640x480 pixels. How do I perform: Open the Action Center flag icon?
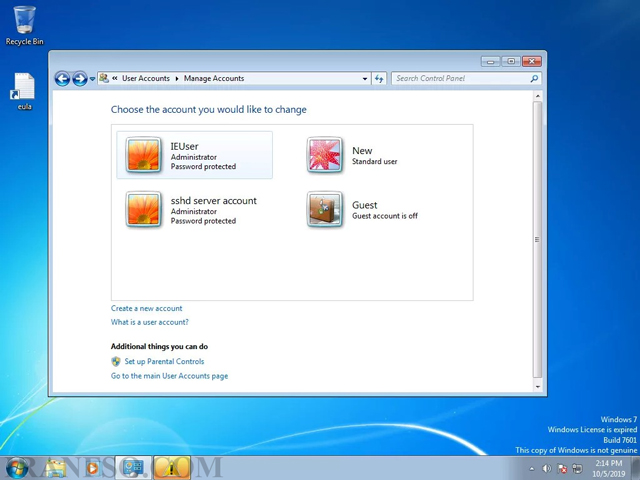[x=562, y=469]
